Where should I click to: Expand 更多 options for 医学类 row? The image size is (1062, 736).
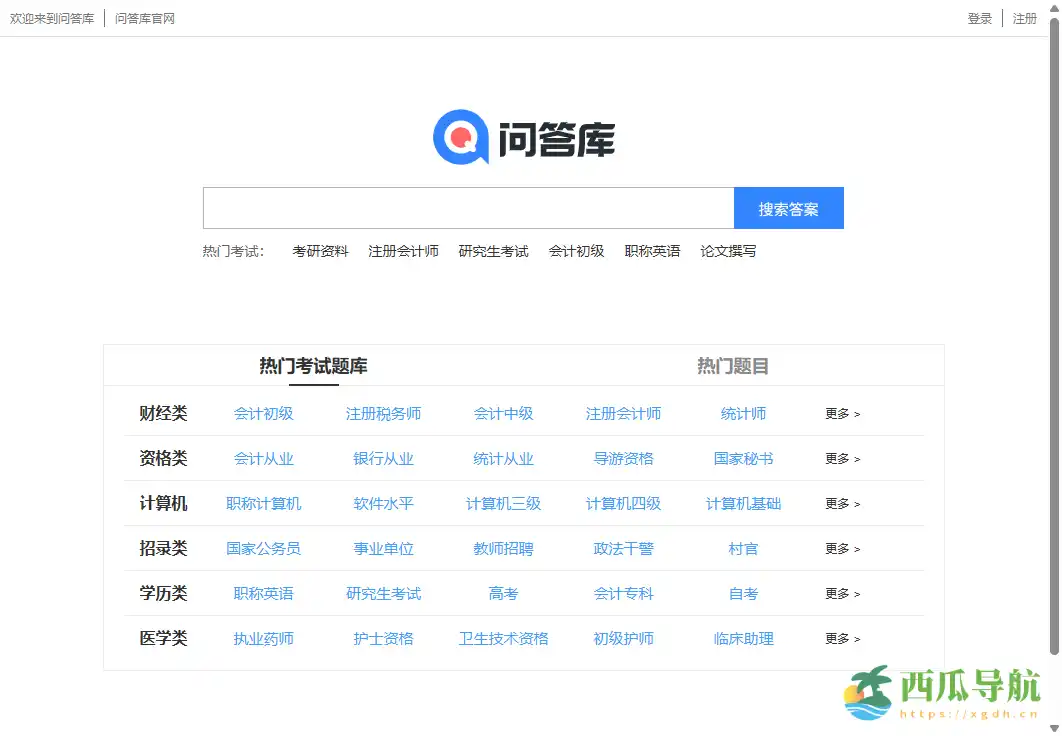pos(841,638)
